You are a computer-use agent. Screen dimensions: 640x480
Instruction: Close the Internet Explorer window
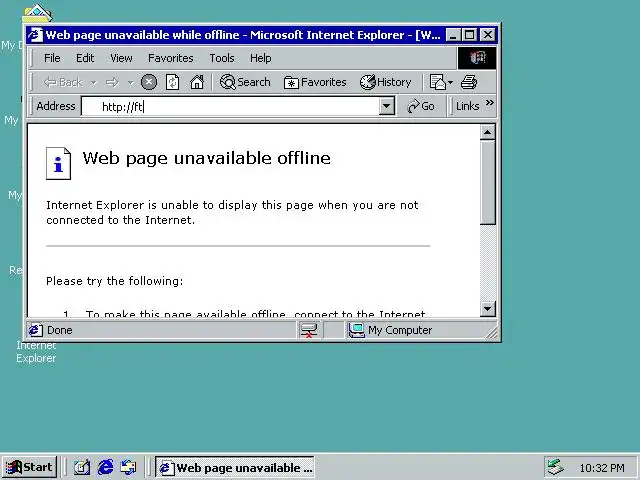pyautogui.click(x=488, y=35)
